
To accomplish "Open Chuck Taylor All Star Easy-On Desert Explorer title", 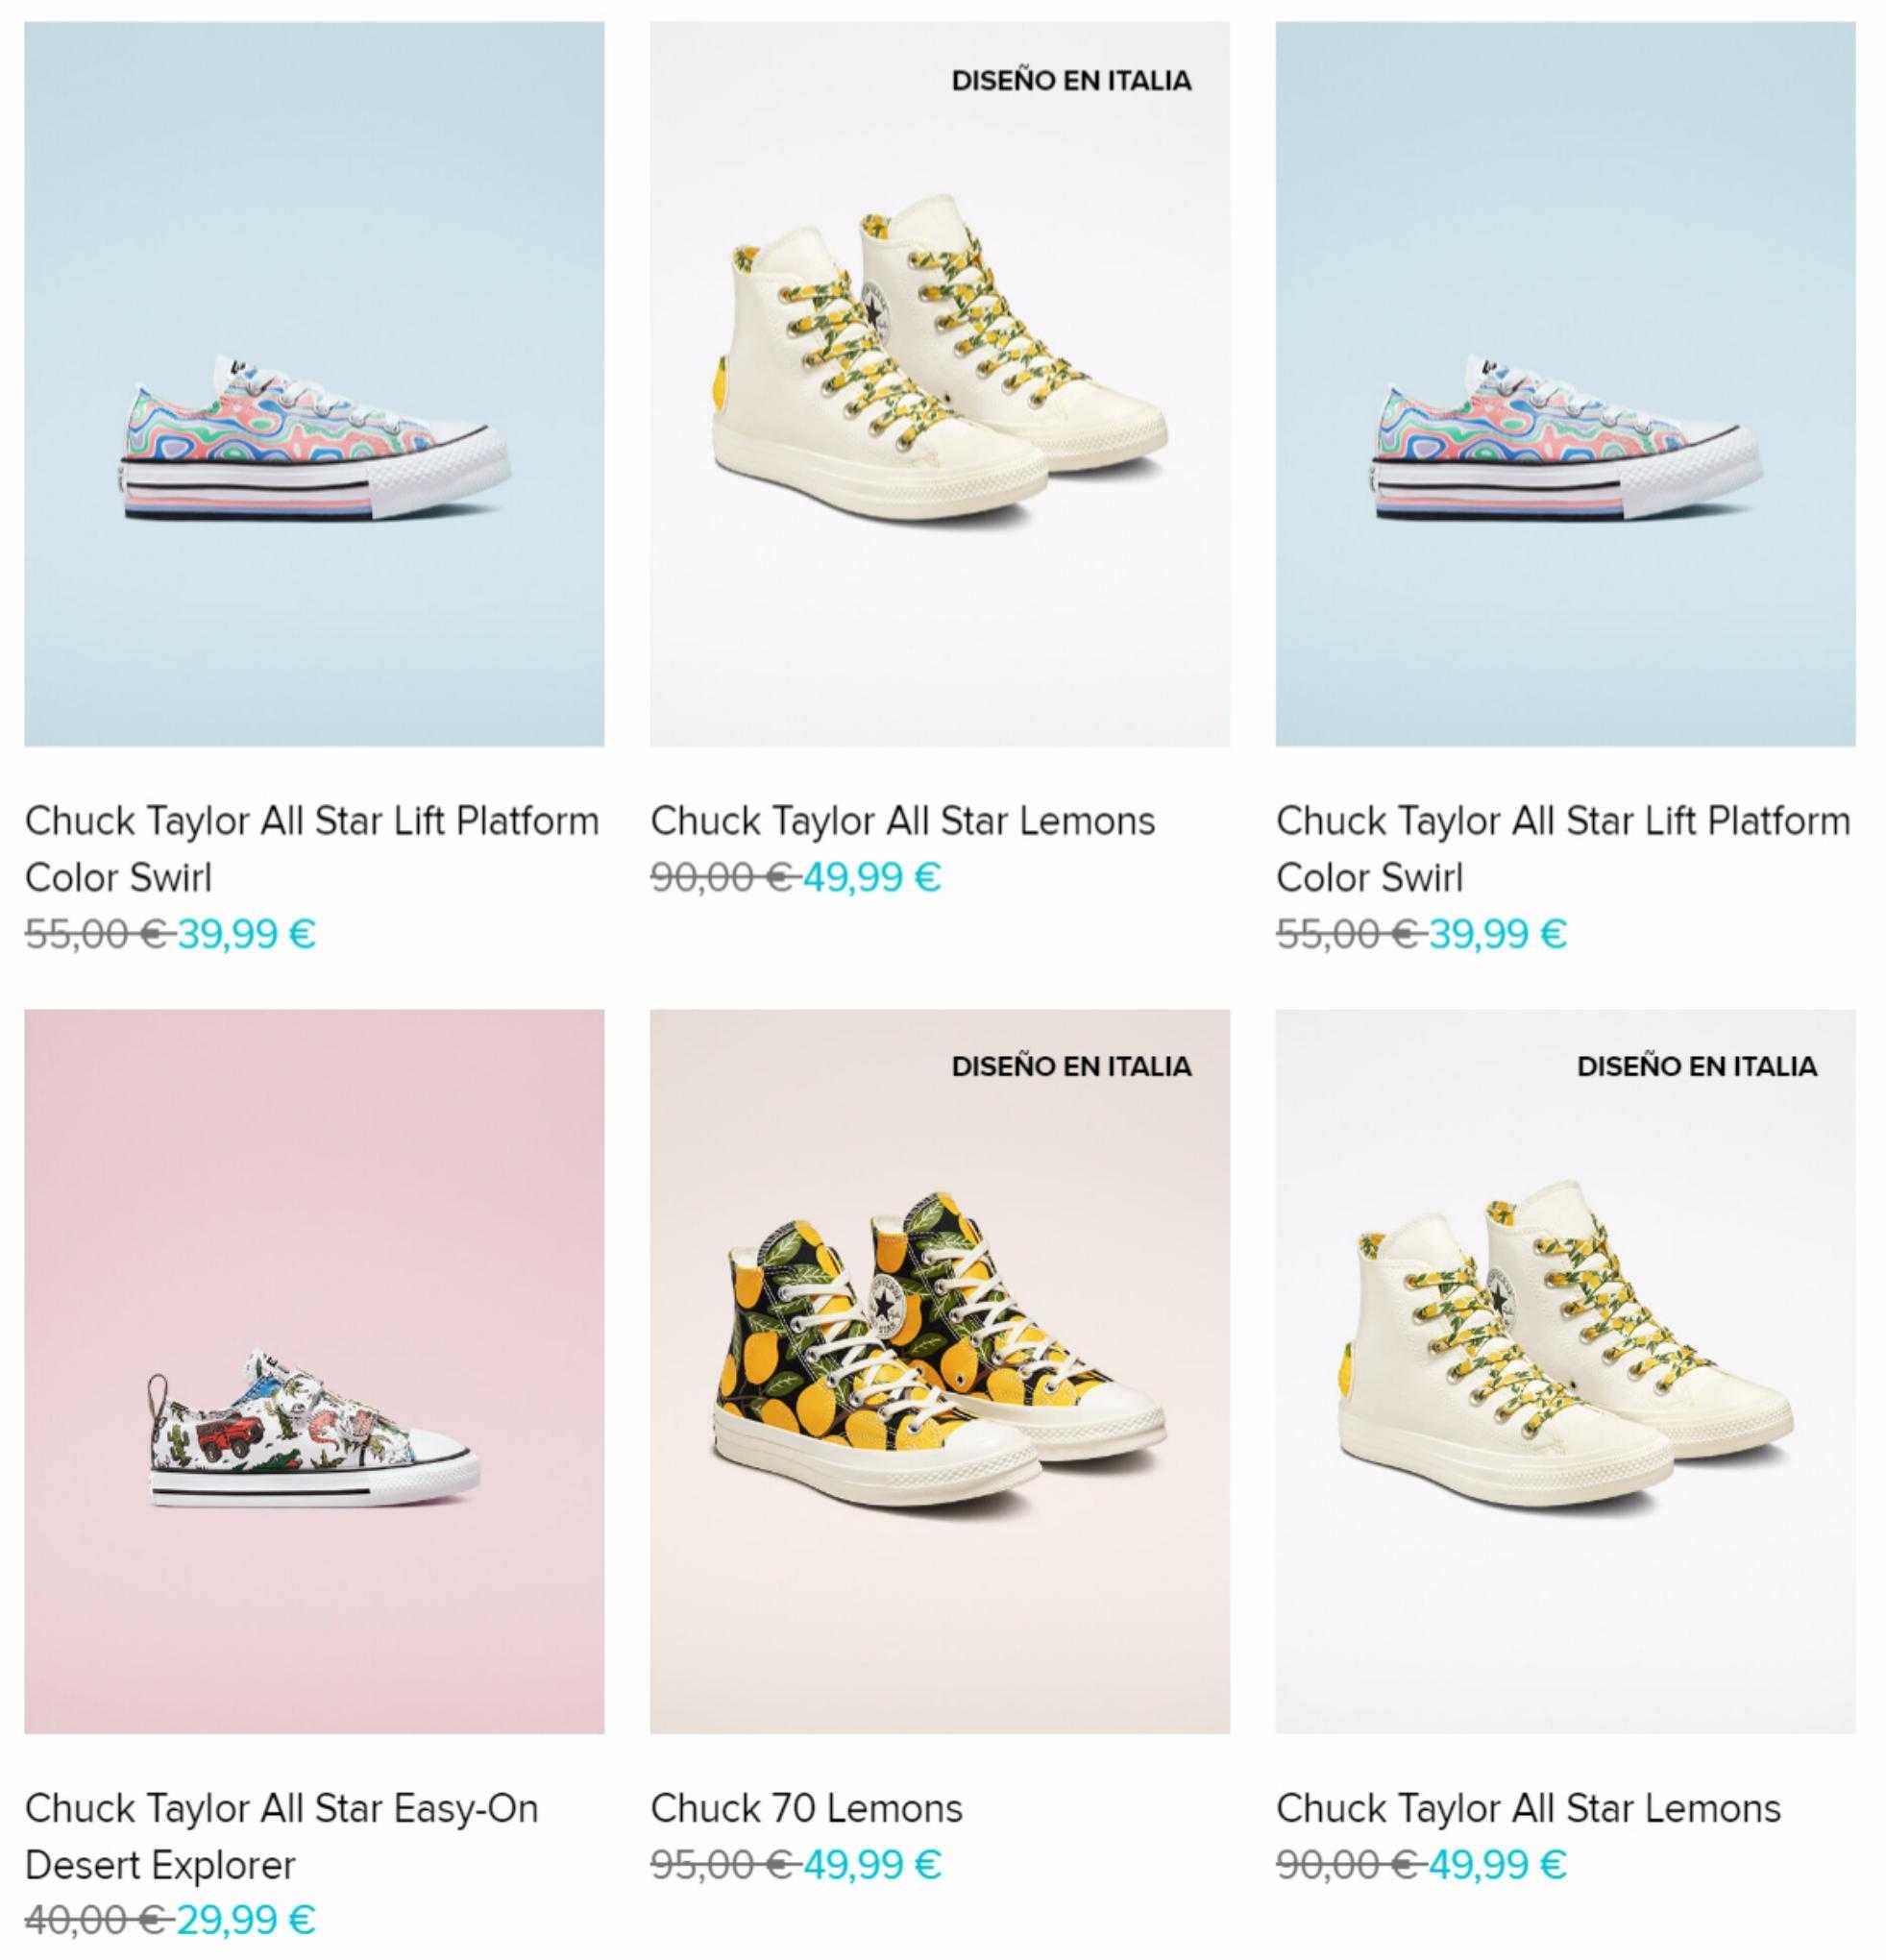I will tap(282, 1836).
